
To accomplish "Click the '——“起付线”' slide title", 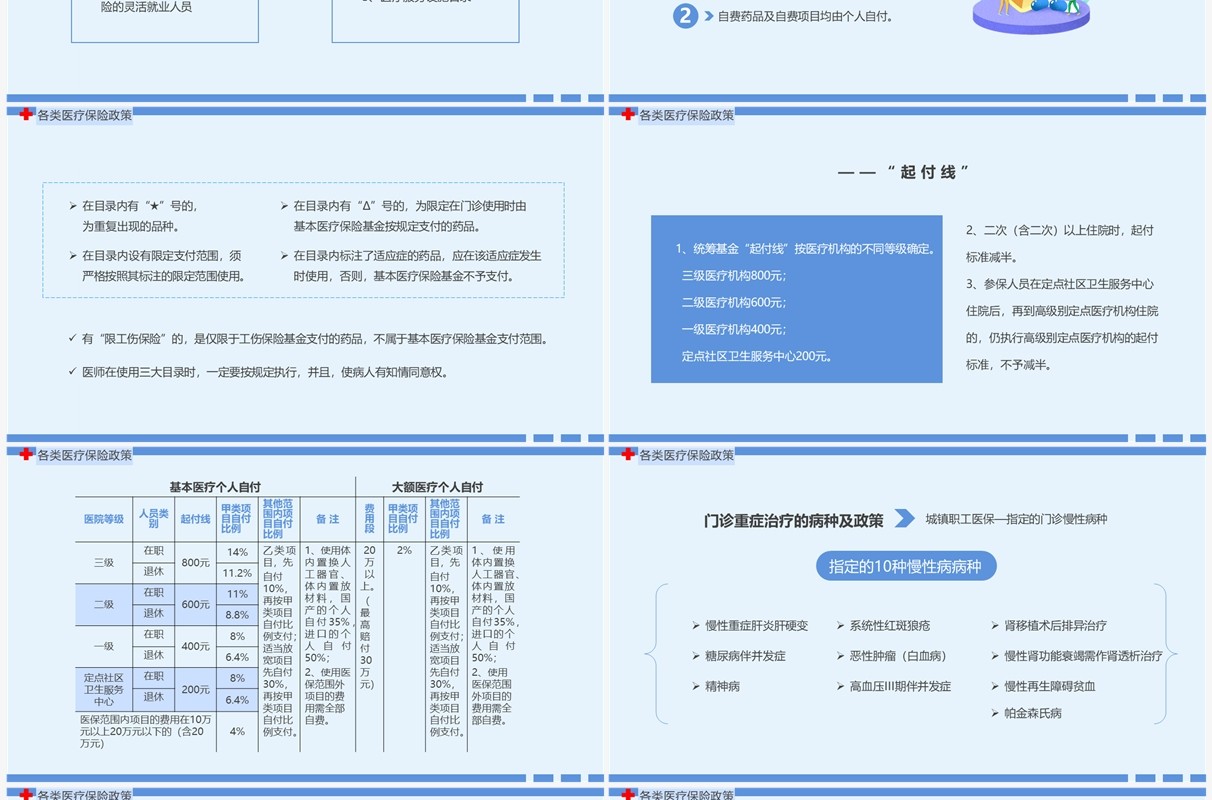I will (905, 172).
